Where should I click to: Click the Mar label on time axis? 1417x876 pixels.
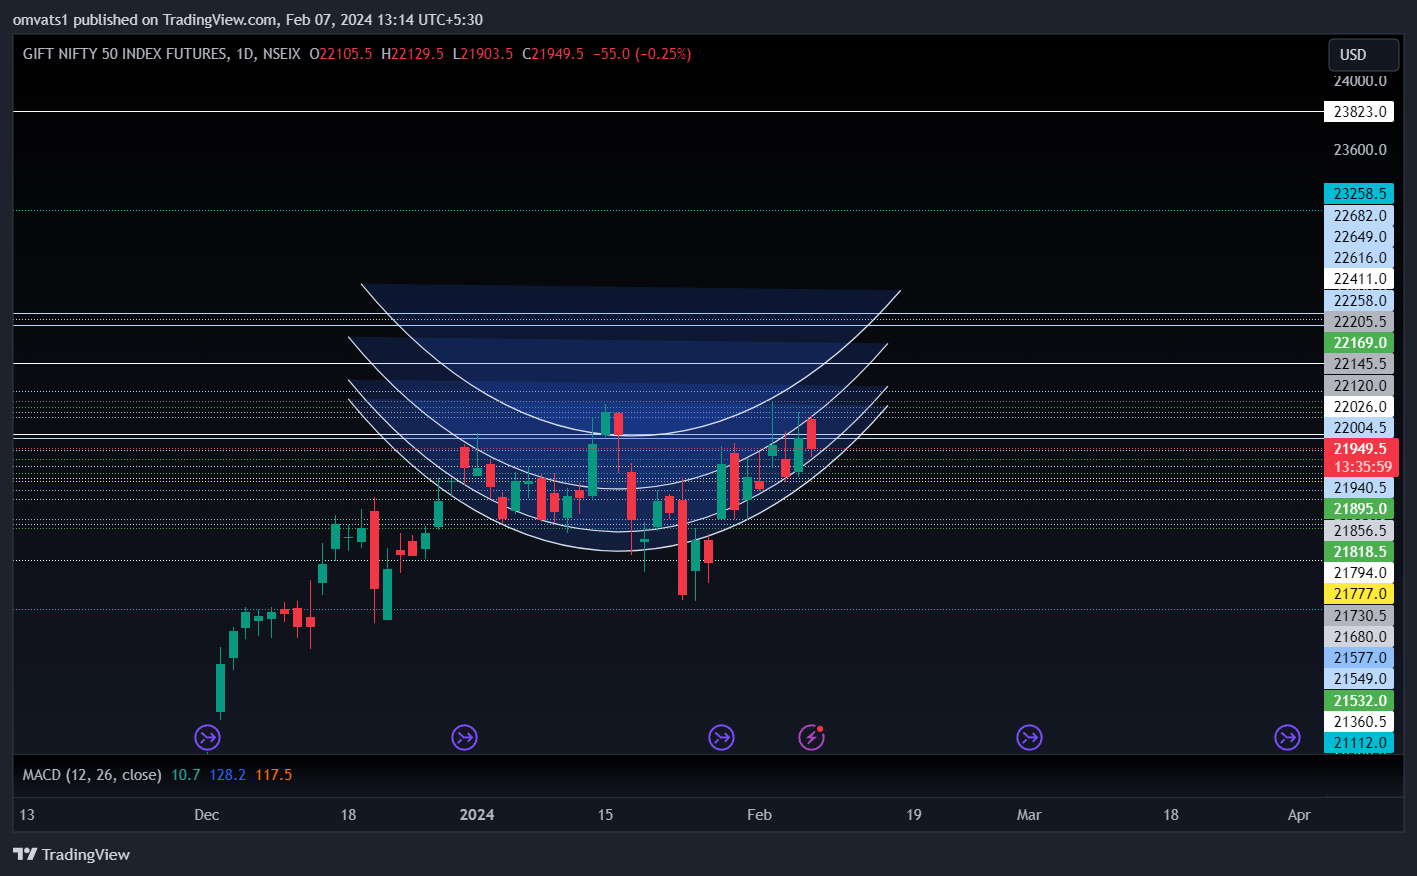1029,815
